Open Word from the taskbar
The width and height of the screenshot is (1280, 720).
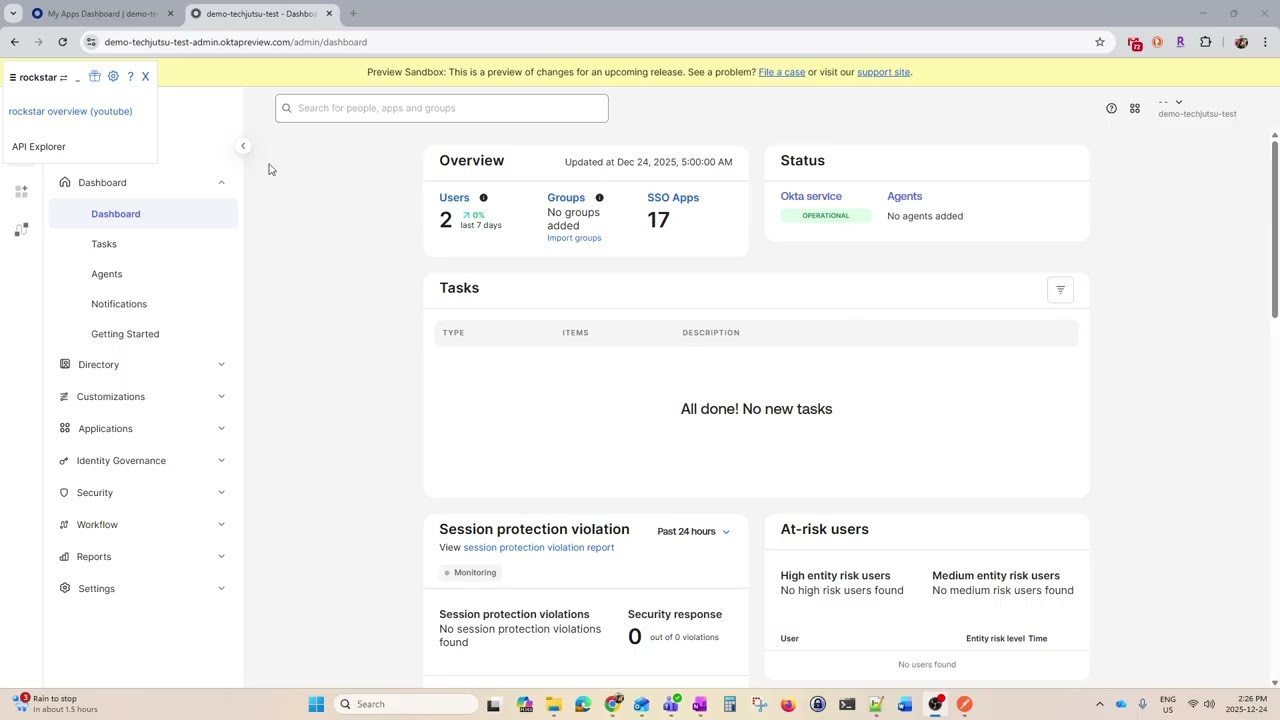[x=905, y=704]
